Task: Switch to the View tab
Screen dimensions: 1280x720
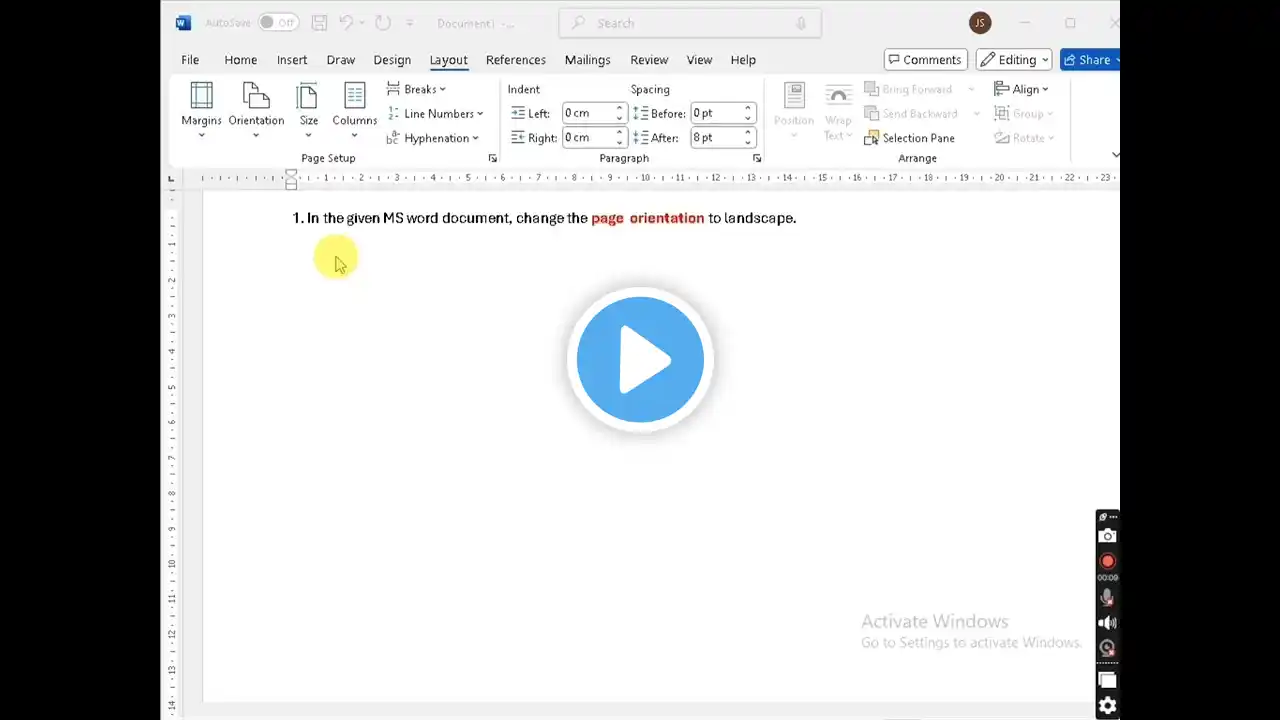Action: [699, 60]
